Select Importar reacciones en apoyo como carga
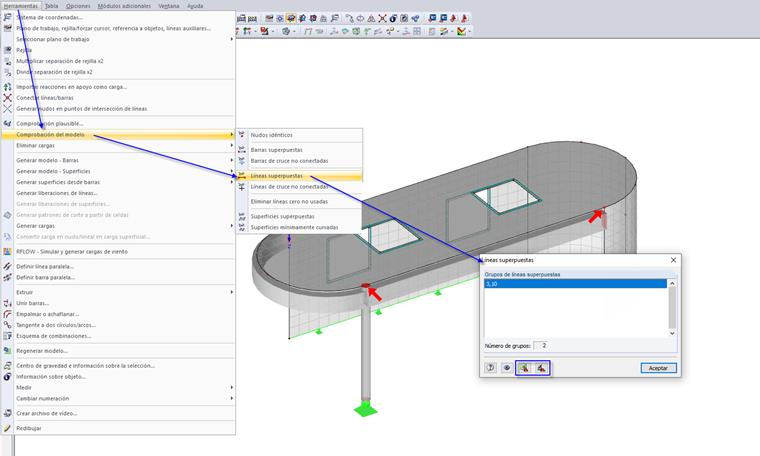Image resolution: width=760 pixels, height=456 pixels. [118, 87]
